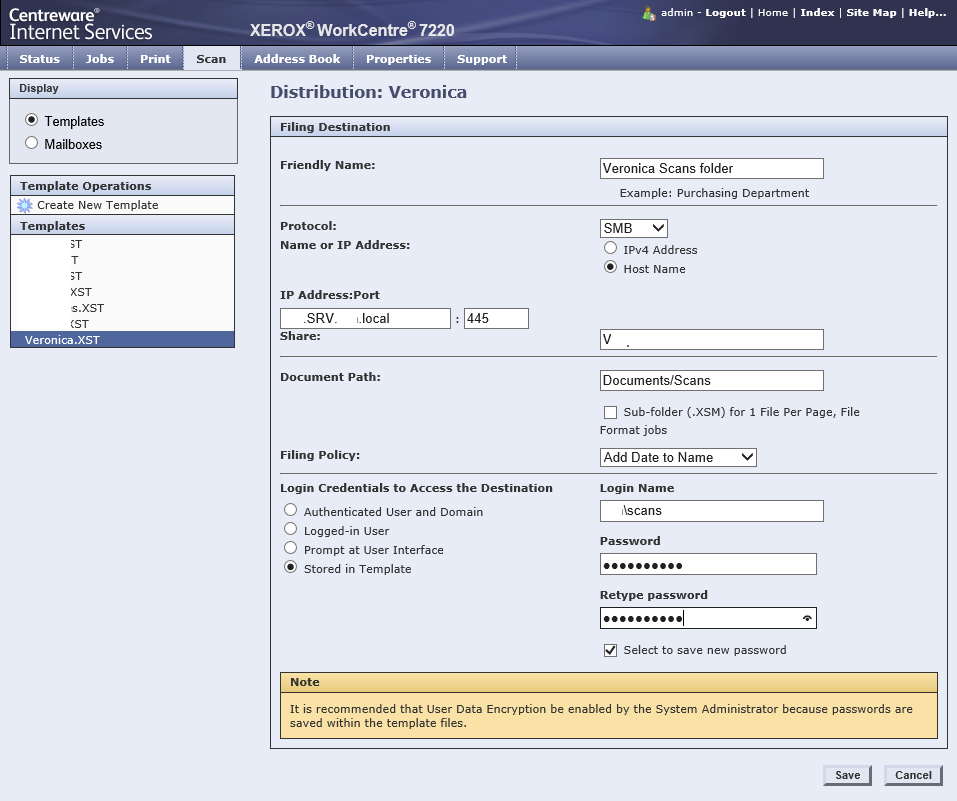
Task: Click the Save button
Action: [846, 775]
